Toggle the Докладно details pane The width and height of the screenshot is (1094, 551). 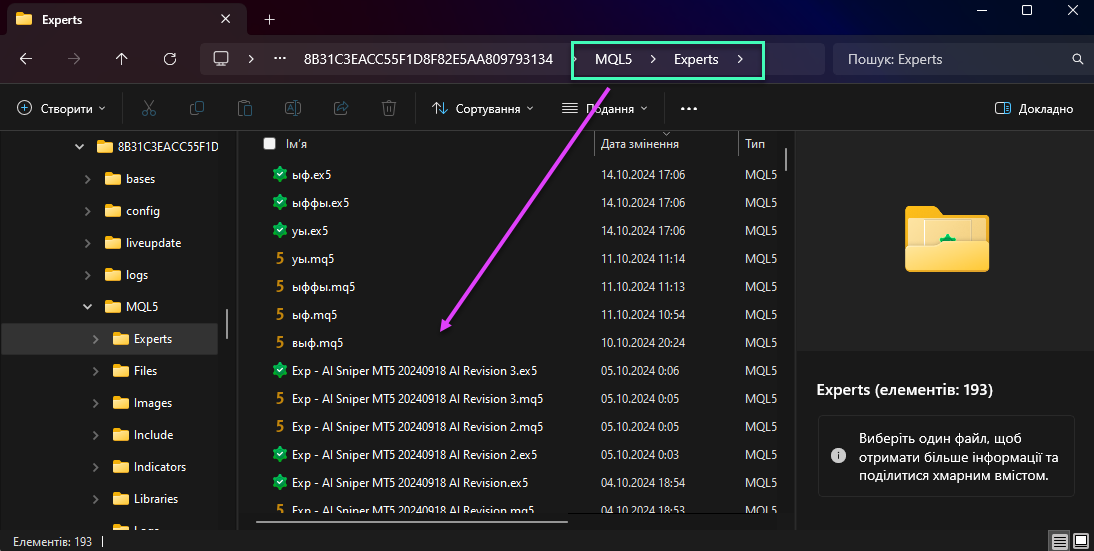[x=1034, y=108]
